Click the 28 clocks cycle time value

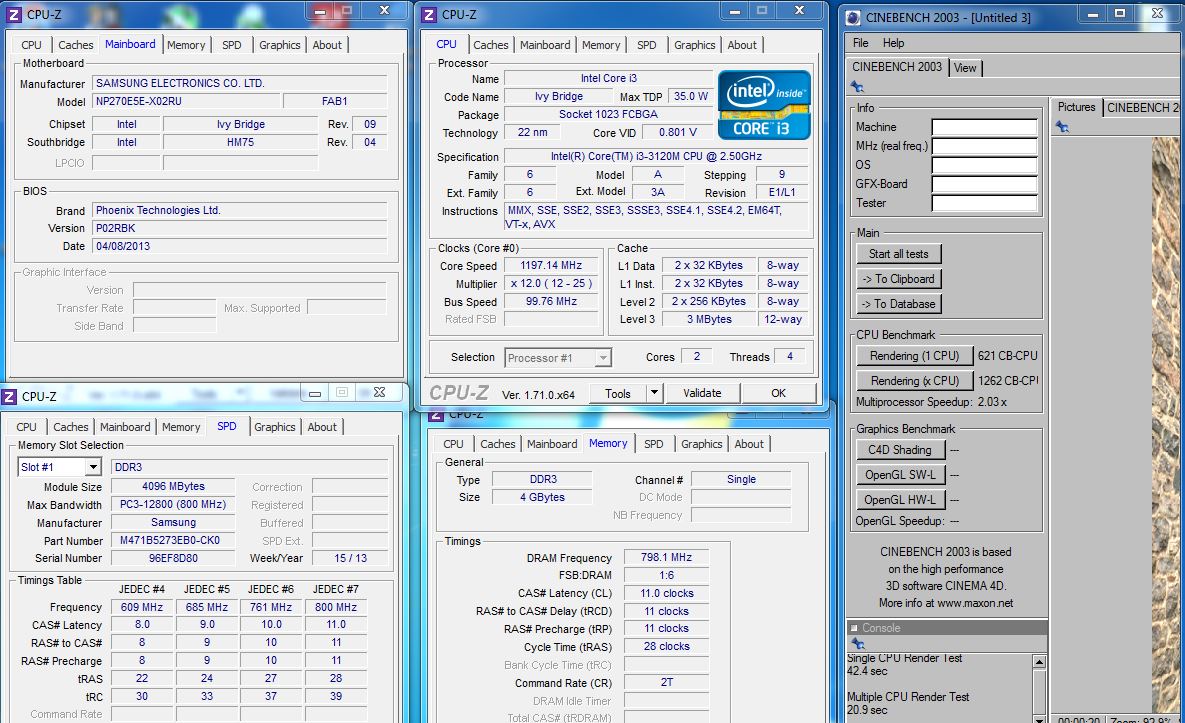click(666, 647)
